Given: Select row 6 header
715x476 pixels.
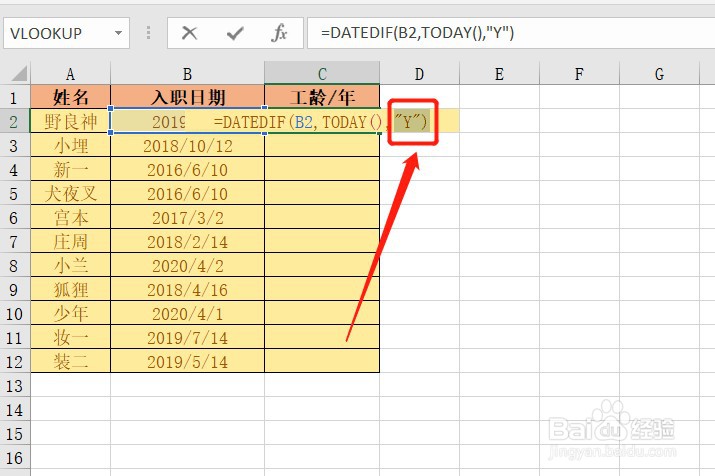Looking at the screenshot, I should (x=14, y=217).
